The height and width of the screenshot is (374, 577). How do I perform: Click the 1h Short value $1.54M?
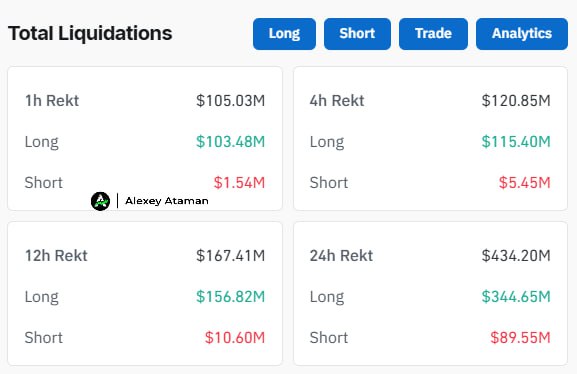[239, 183]
